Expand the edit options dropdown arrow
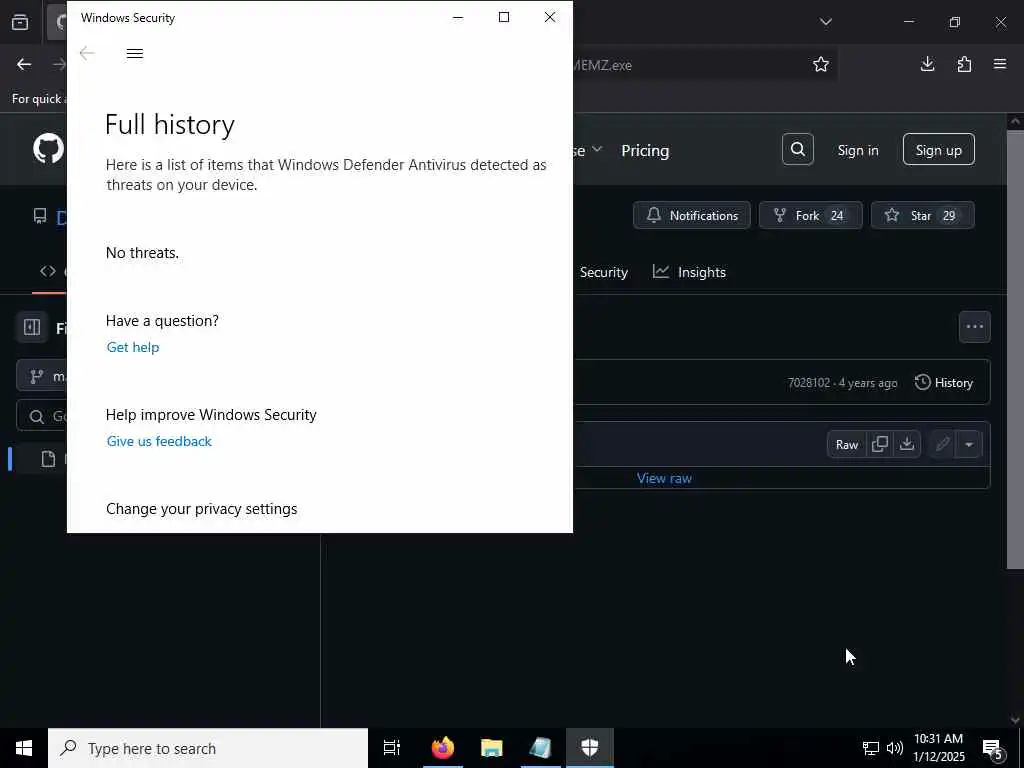The width and height of the screenshot is (1024, 768). (x=968, y=445)
